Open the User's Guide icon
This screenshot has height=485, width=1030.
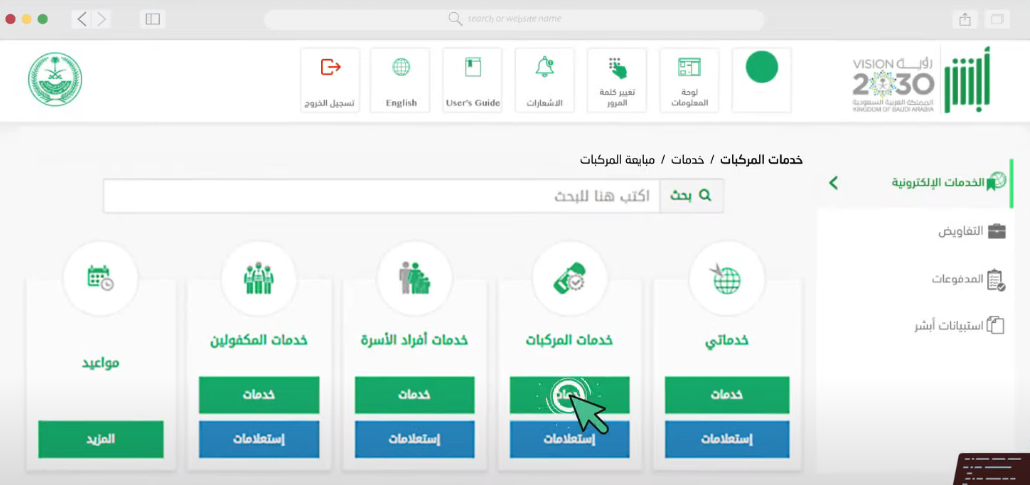pyautogui.click(x=473, y=68)
